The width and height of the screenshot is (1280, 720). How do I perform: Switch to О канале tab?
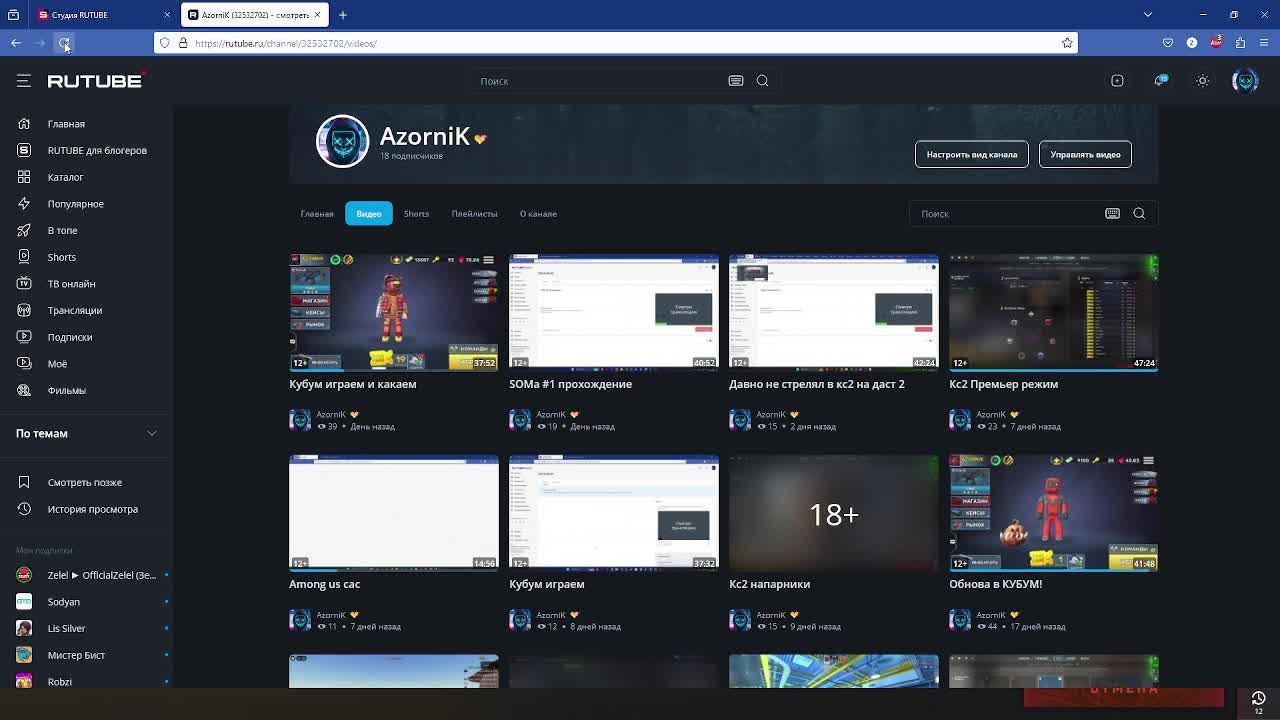point(538,214)
